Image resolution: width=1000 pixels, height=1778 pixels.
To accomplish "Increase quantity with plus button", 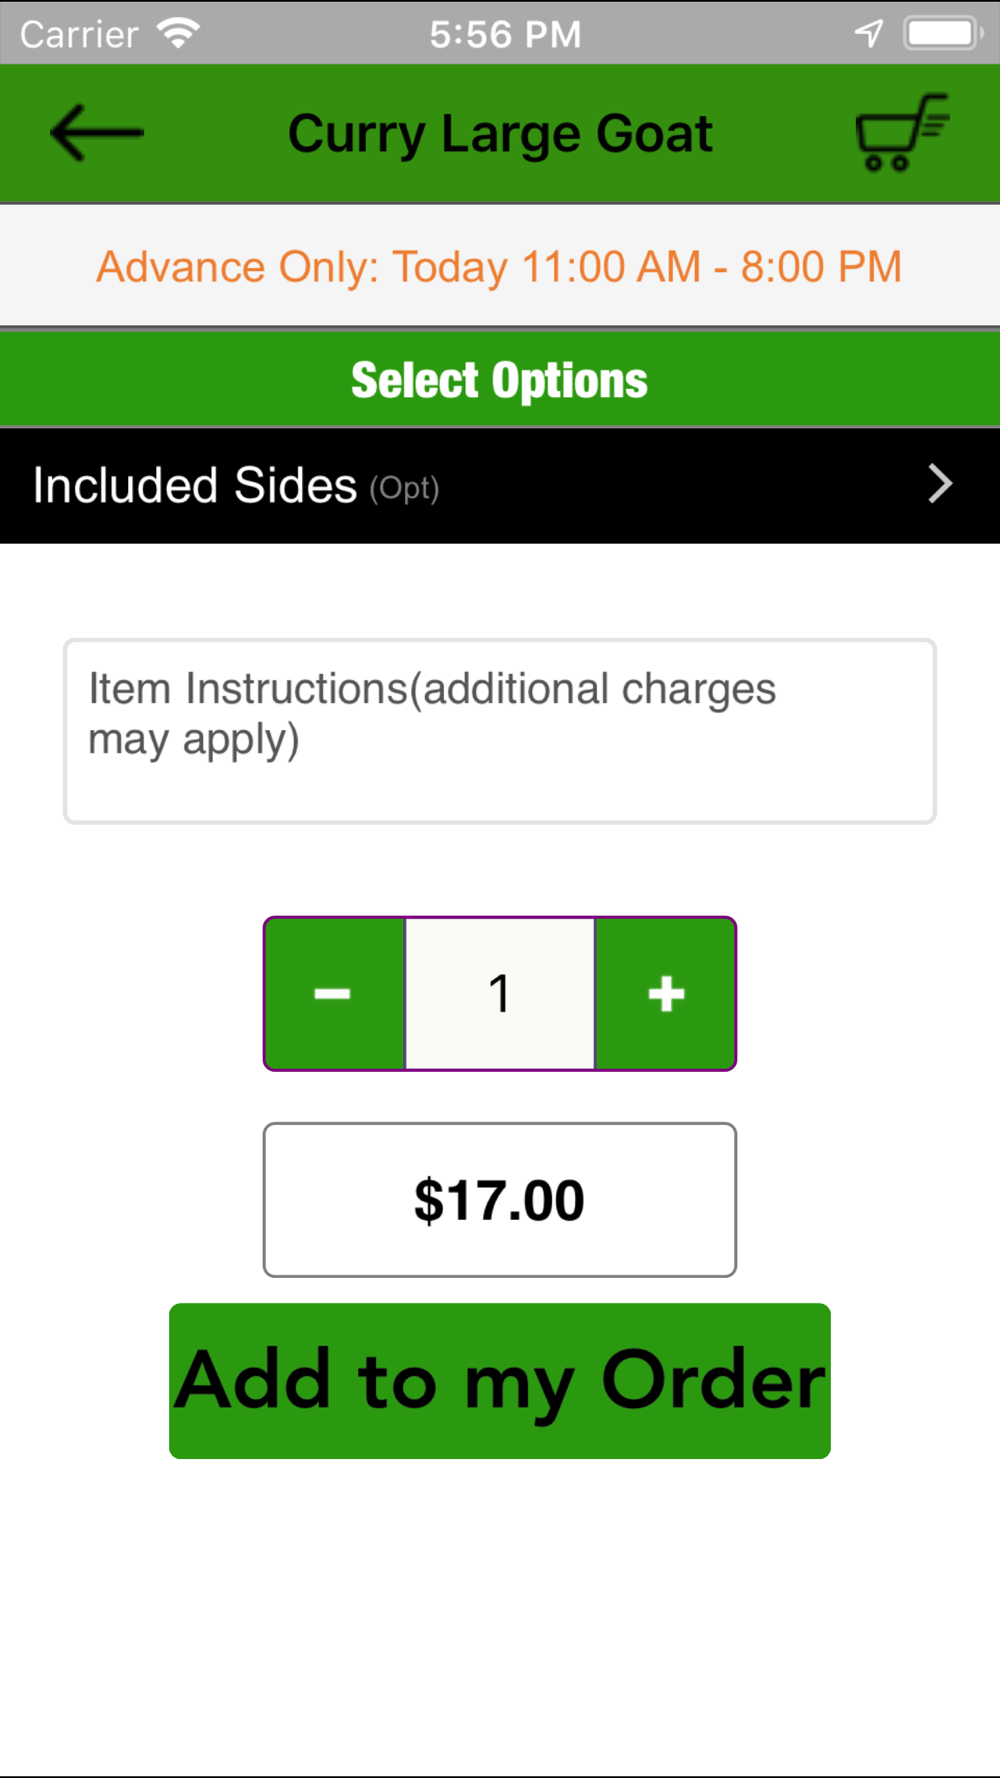I will (x=666, y=994).
